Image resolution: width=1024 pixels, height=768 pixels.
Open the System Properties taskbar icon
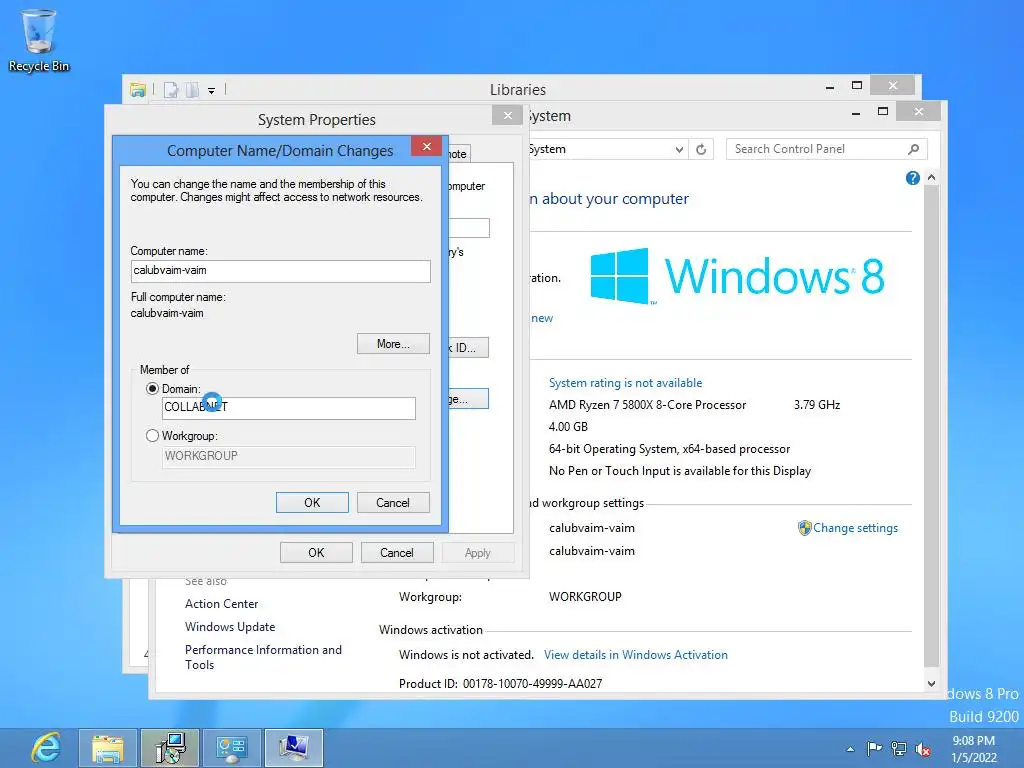(x=294, y=748)
